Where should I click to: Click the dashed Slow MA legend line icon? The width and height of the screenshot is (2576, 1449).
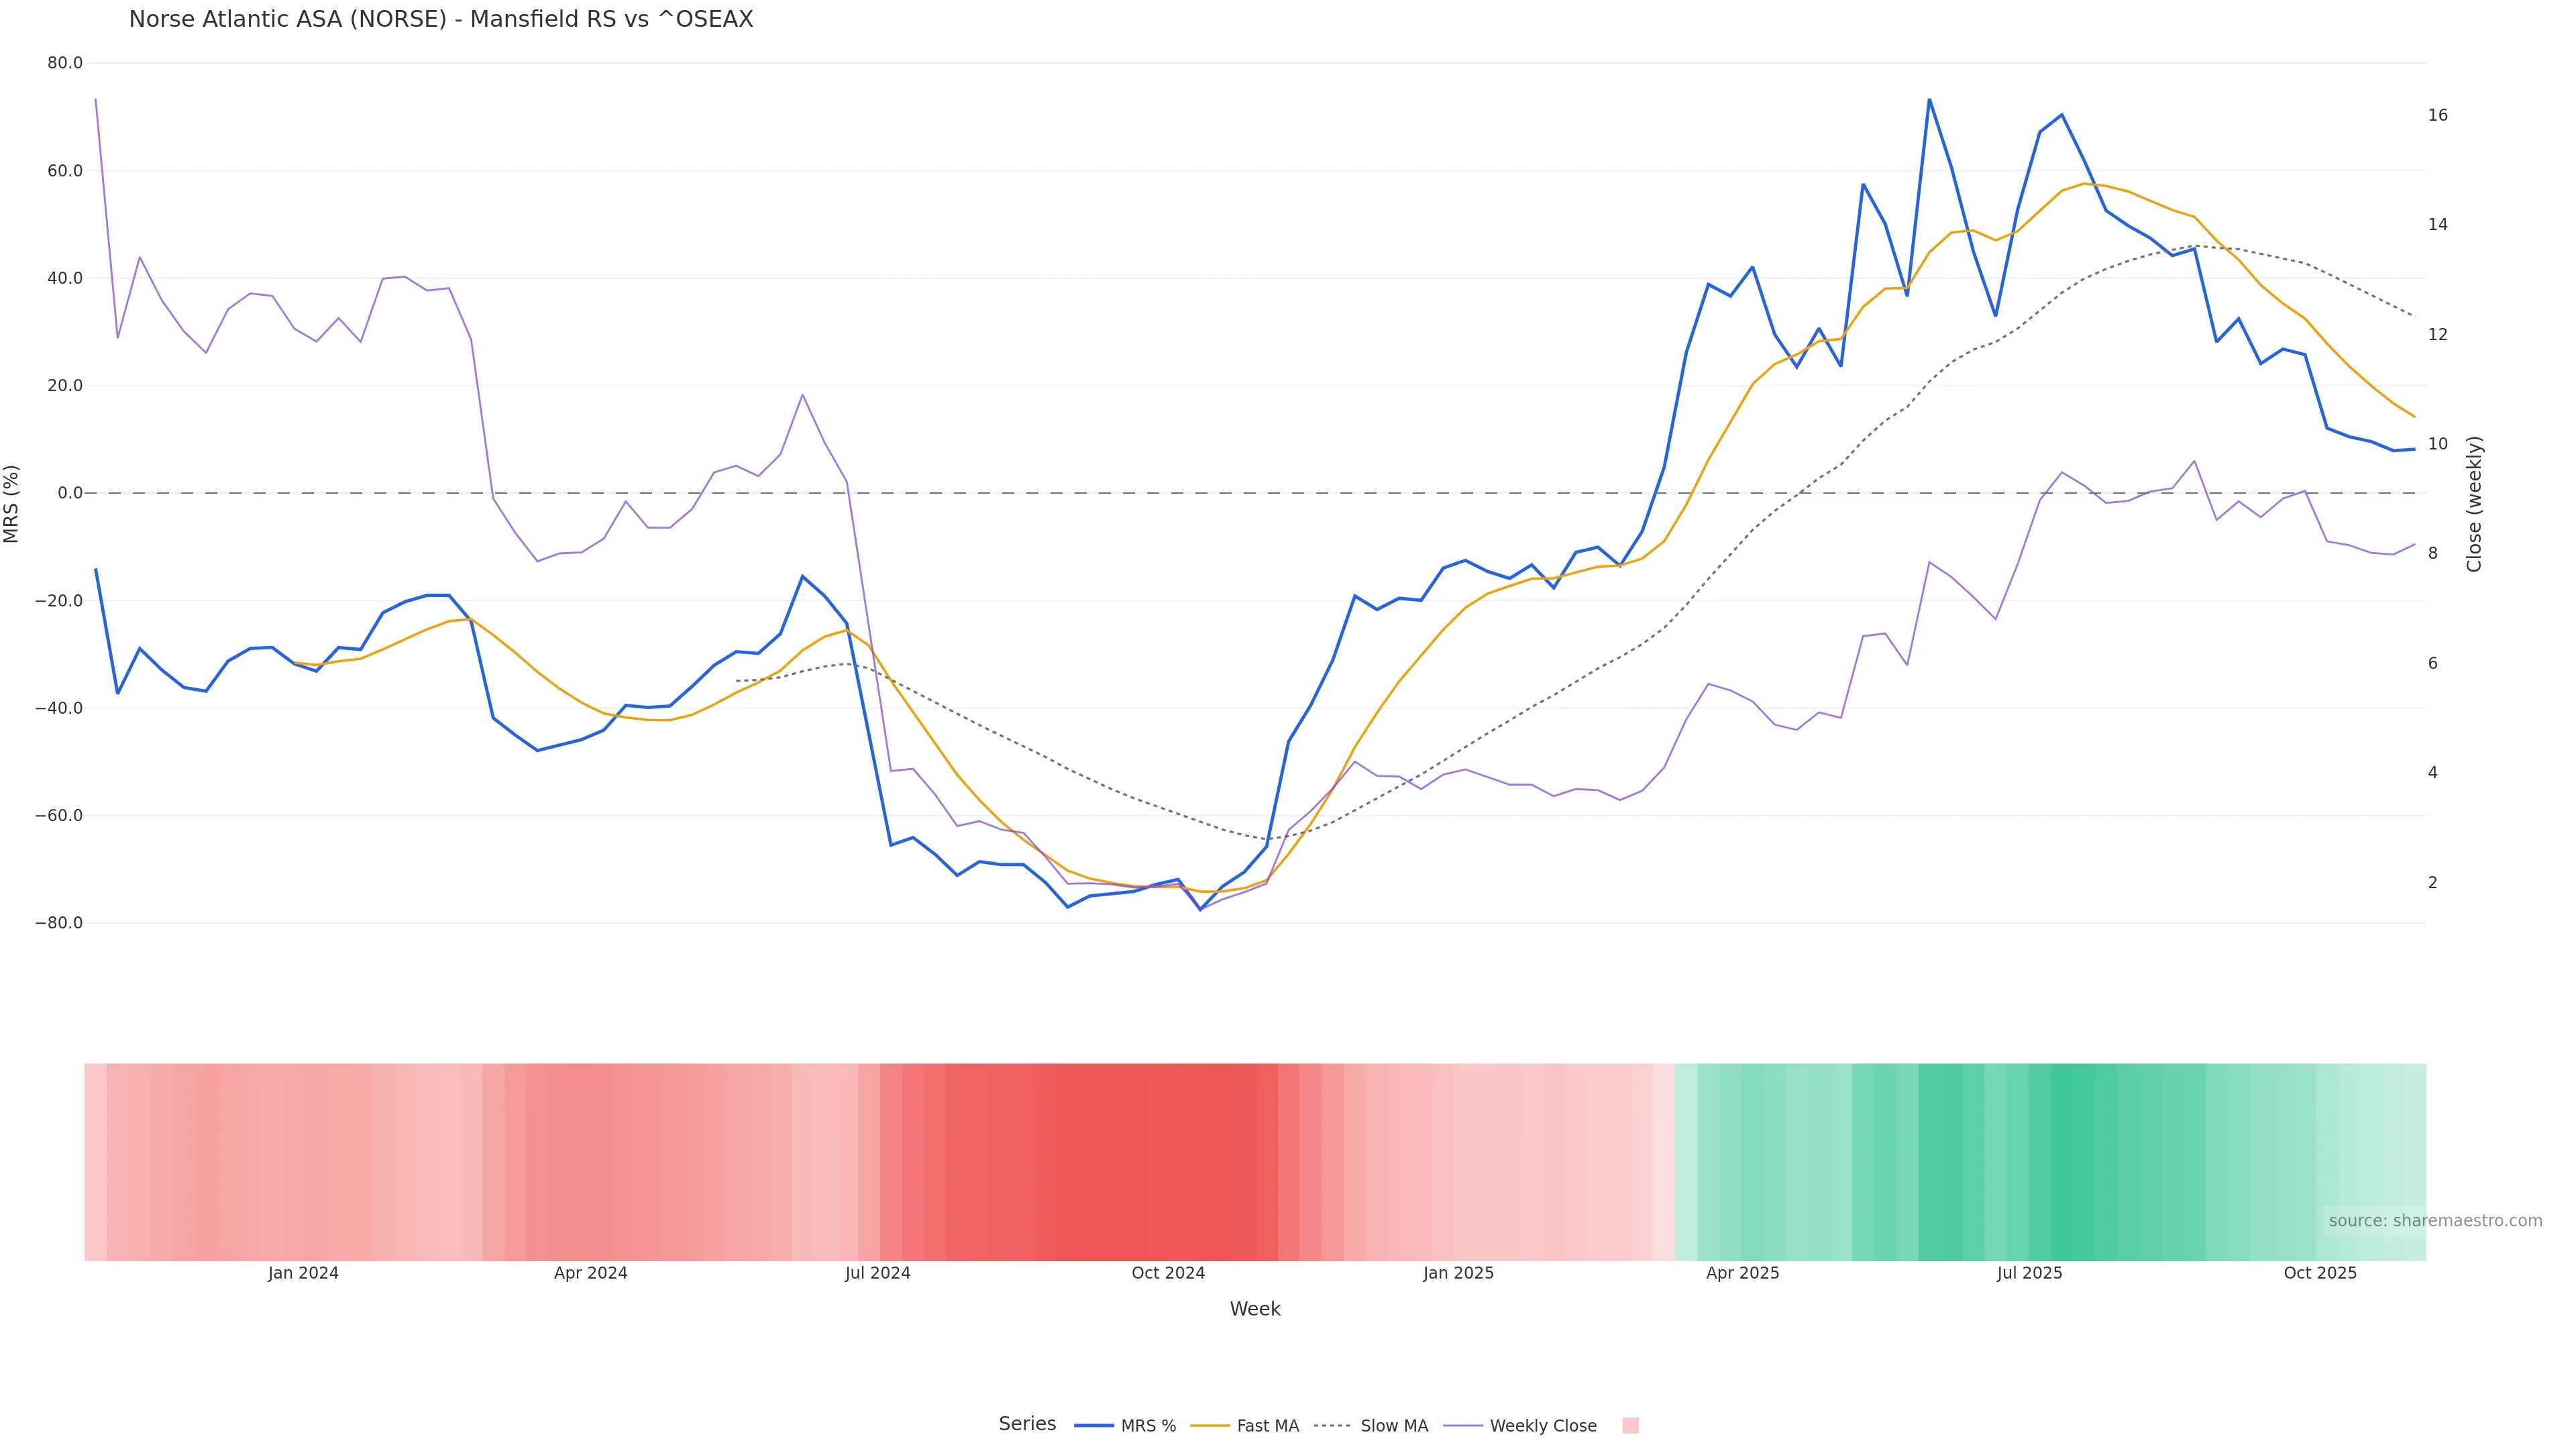1333,1425
